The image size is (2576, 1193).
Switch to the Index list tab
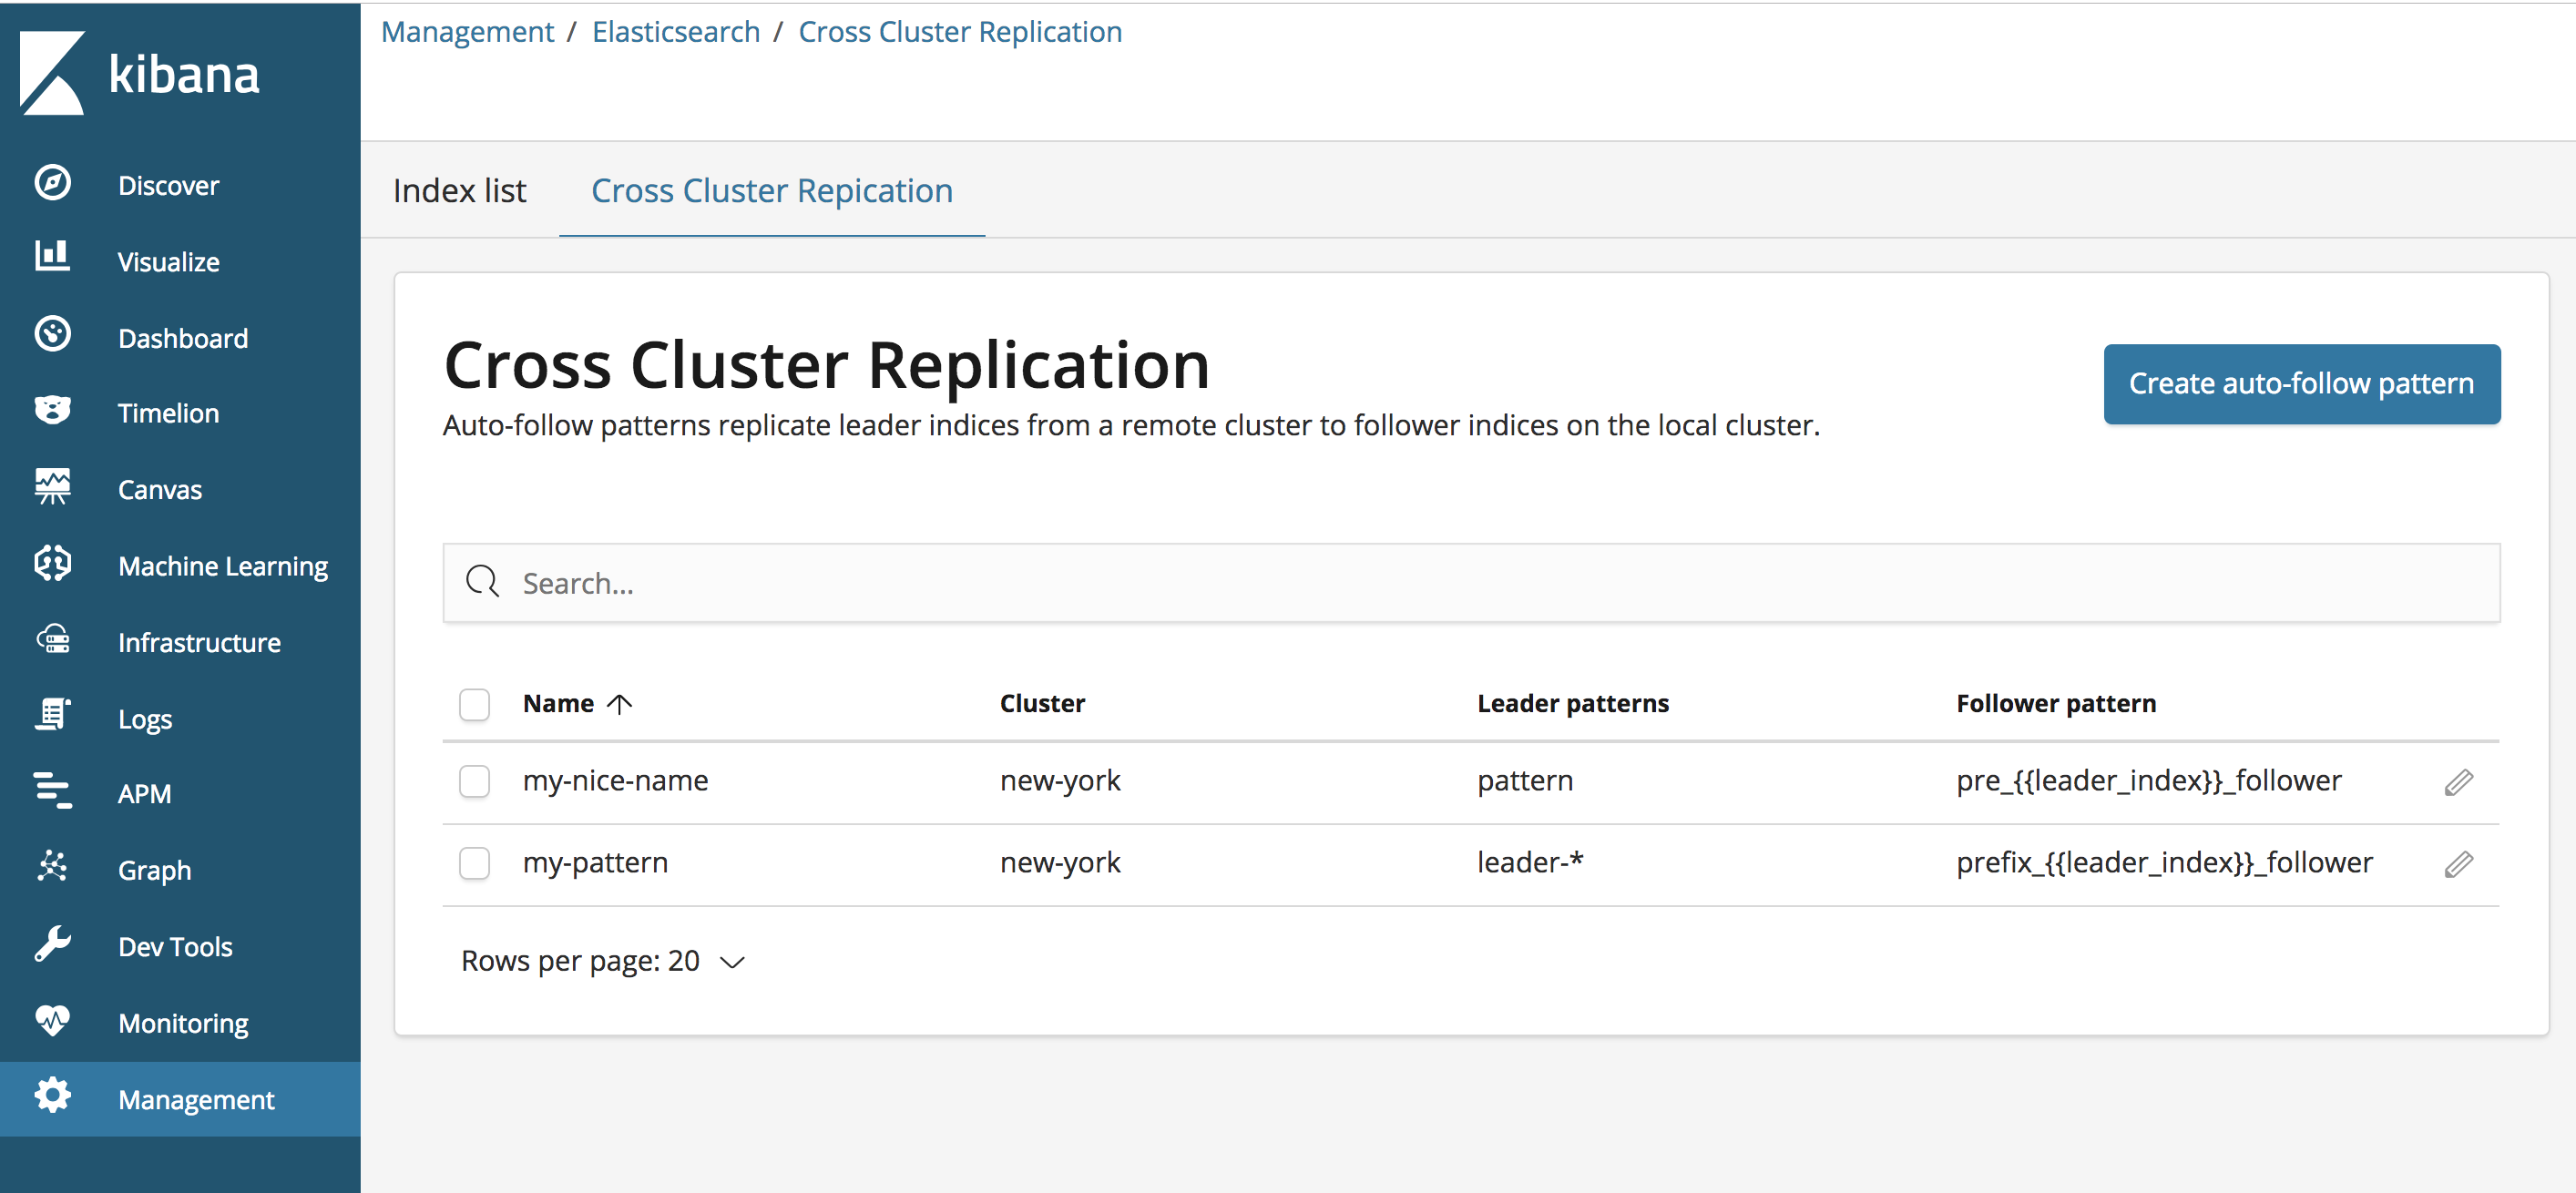click(459, 190)
